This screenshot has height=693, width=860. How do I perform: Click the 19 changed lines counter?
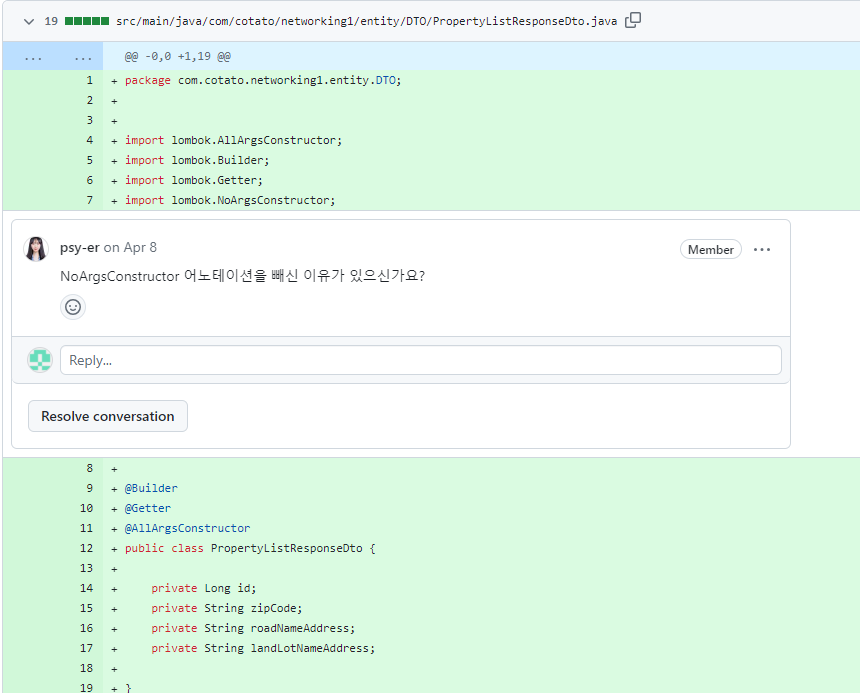point(50,20)
